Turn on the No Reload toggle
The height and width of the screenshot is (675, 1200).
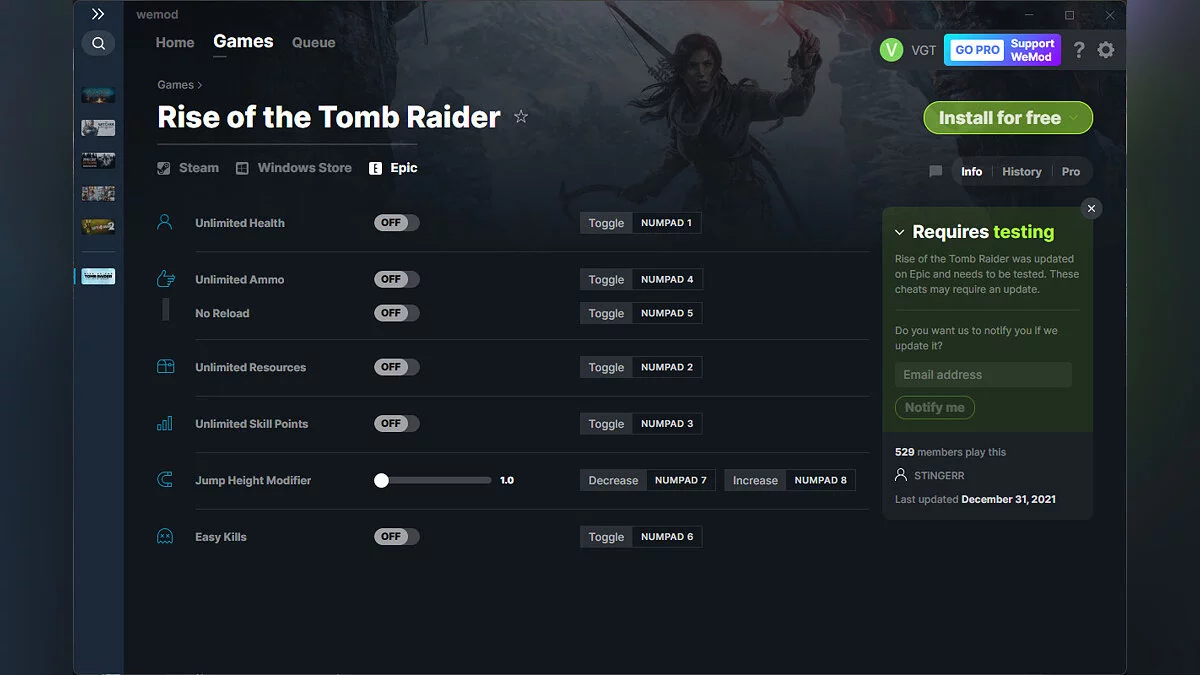[x=396, y=312]
